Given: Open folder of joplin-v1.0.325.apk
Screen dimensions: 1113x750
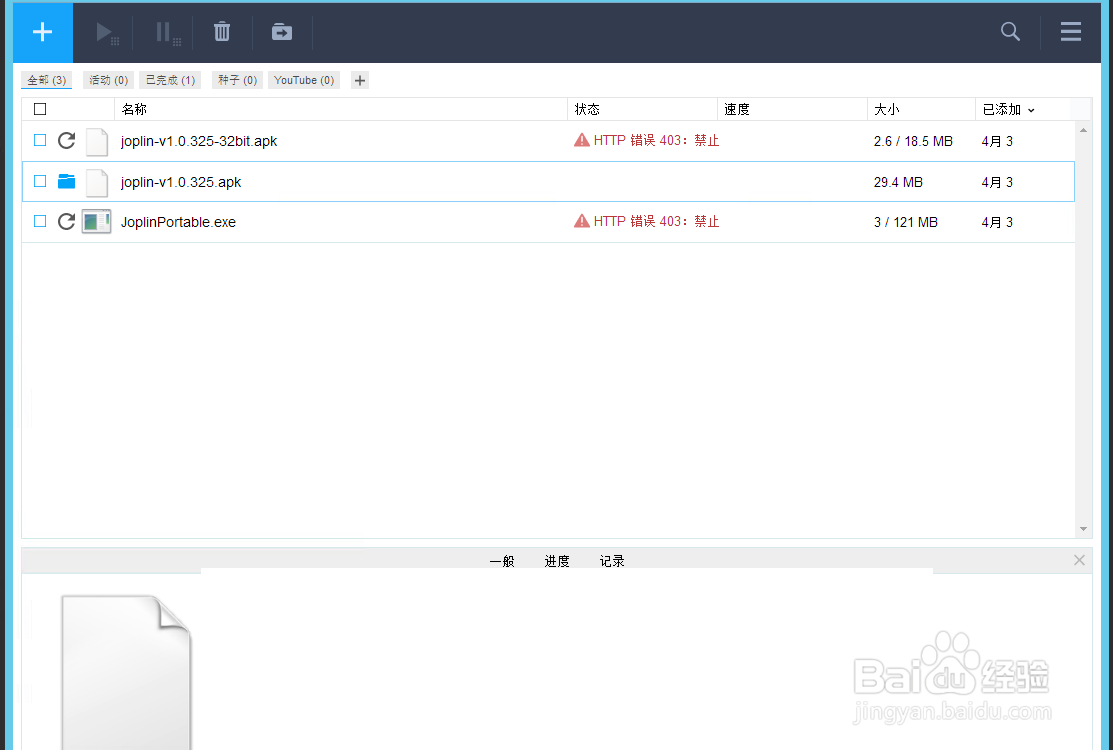Looking at the screenshot, I should point(67,182).
